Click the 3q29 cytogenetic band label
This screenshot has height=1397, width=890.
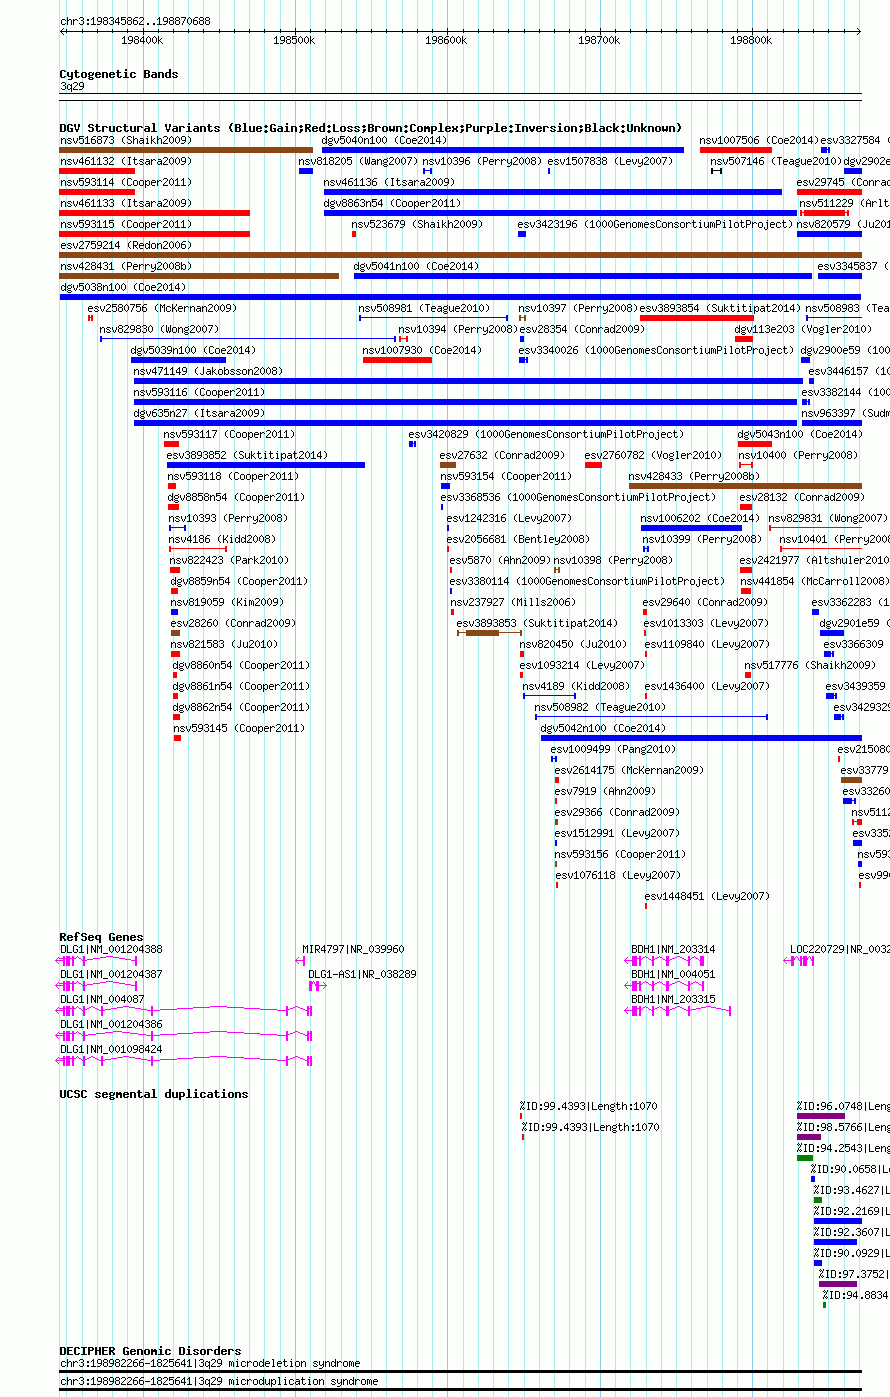coord(72,87)
